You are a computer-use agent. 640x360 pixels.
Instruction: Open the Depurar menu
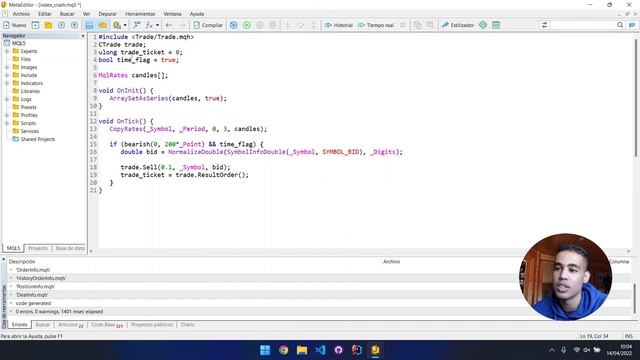107,14
